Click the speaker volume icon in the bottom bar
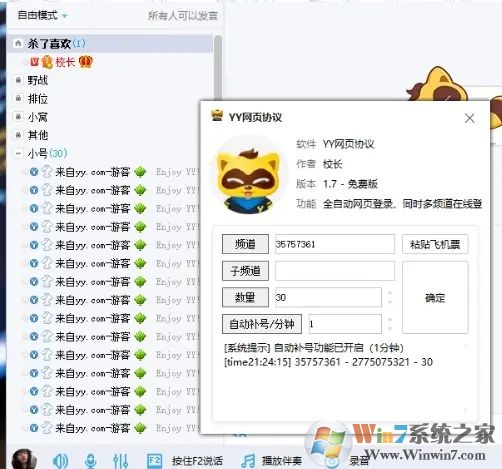502x469 pixels. 60,461
